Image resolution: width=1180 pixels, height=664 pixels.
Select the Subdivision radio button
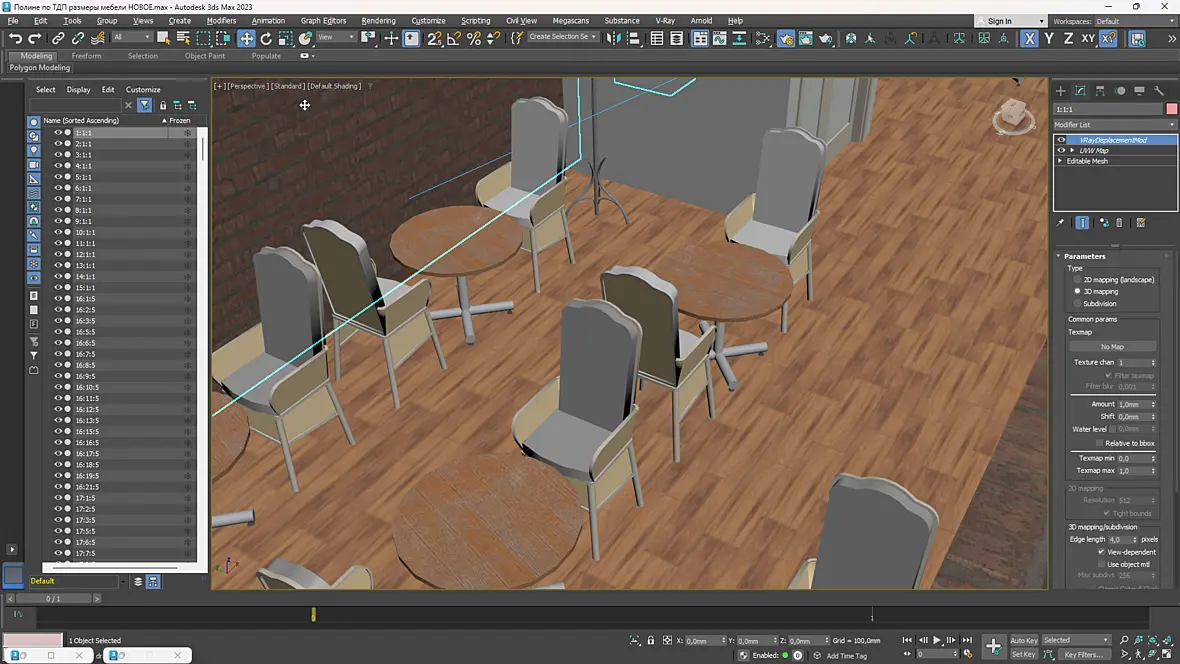click(x=1078, y=303)
